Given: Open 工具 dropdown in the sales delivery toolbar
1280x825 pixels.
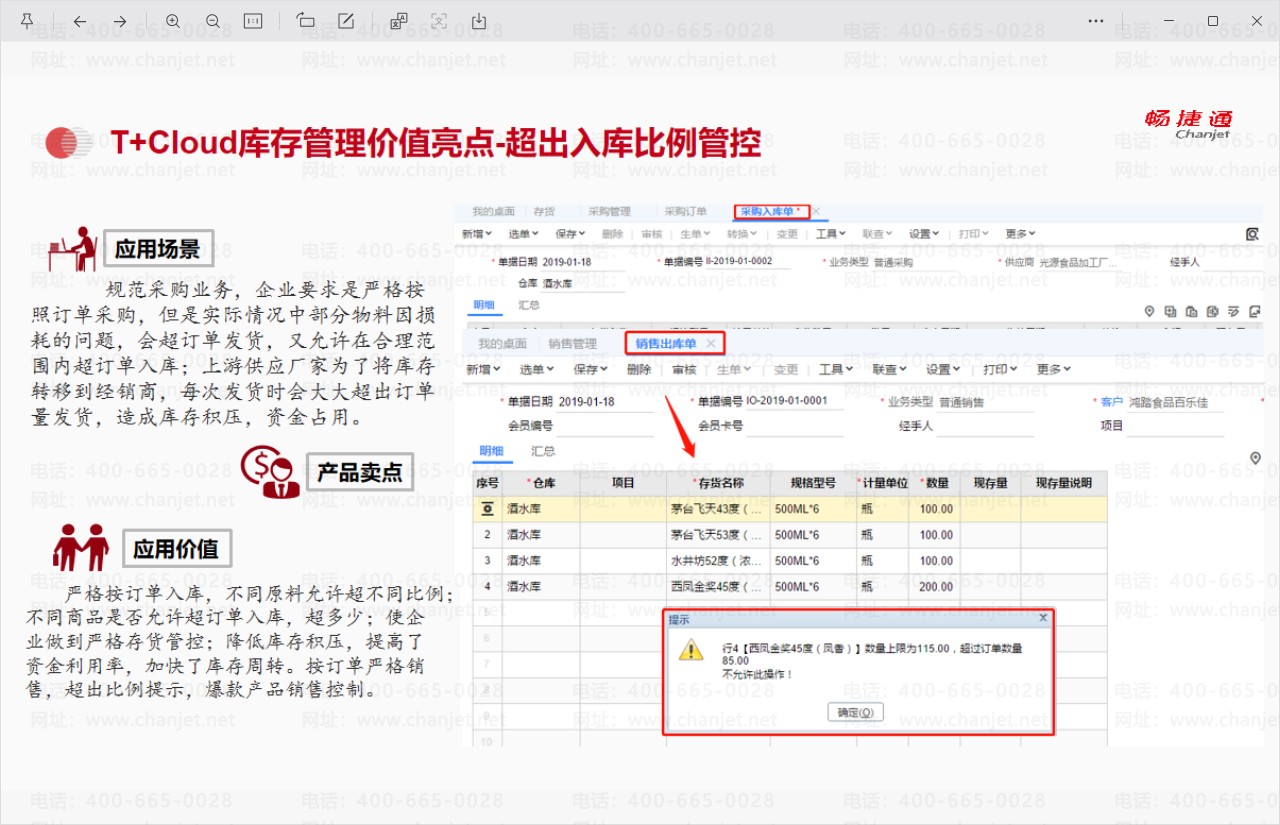Looking at the screenshot, I should (836, 369).
